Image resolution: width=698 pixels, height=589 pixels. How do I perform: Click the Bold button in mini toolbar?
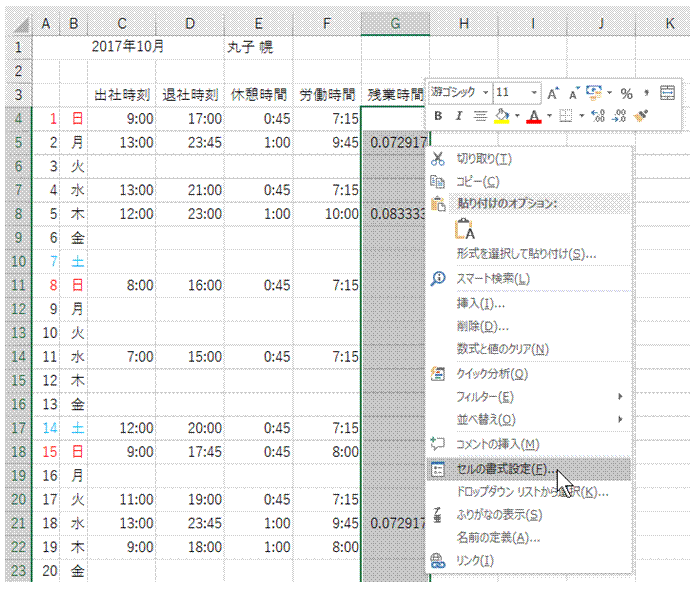[x=438, y=116]
